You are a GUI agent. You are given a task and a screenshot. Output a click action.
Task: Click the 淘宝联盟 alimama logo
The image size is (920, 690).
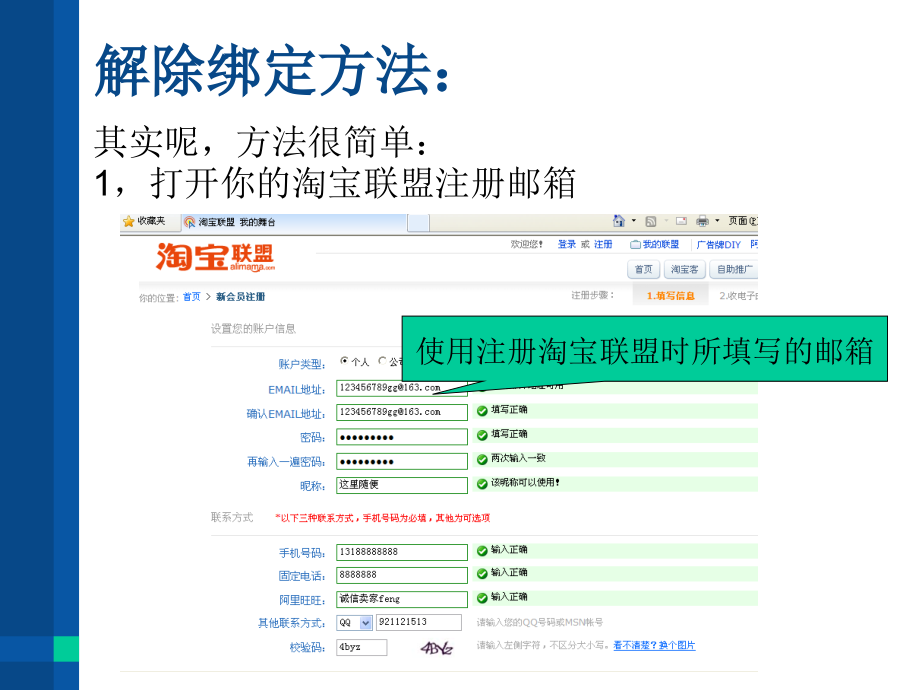pos(215,258)
